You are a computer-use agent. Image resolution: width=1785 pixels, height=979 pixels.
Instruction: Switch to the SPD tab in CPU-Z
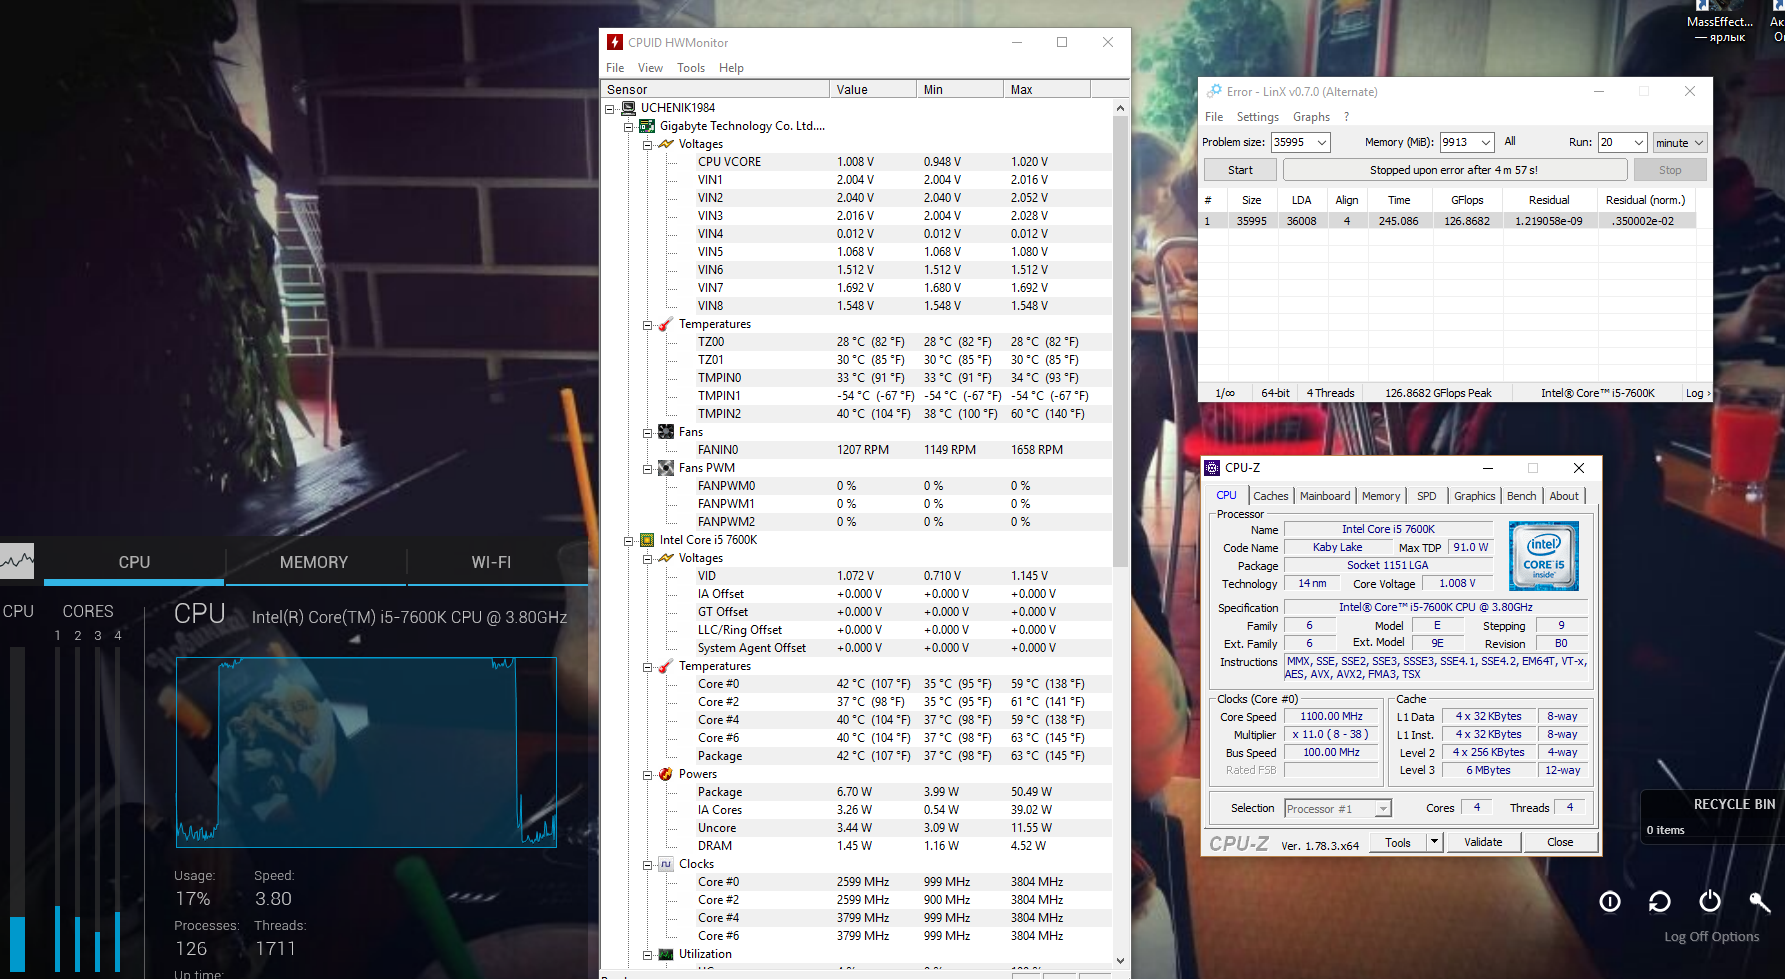pyautogui.click(x=1427, y=496)
